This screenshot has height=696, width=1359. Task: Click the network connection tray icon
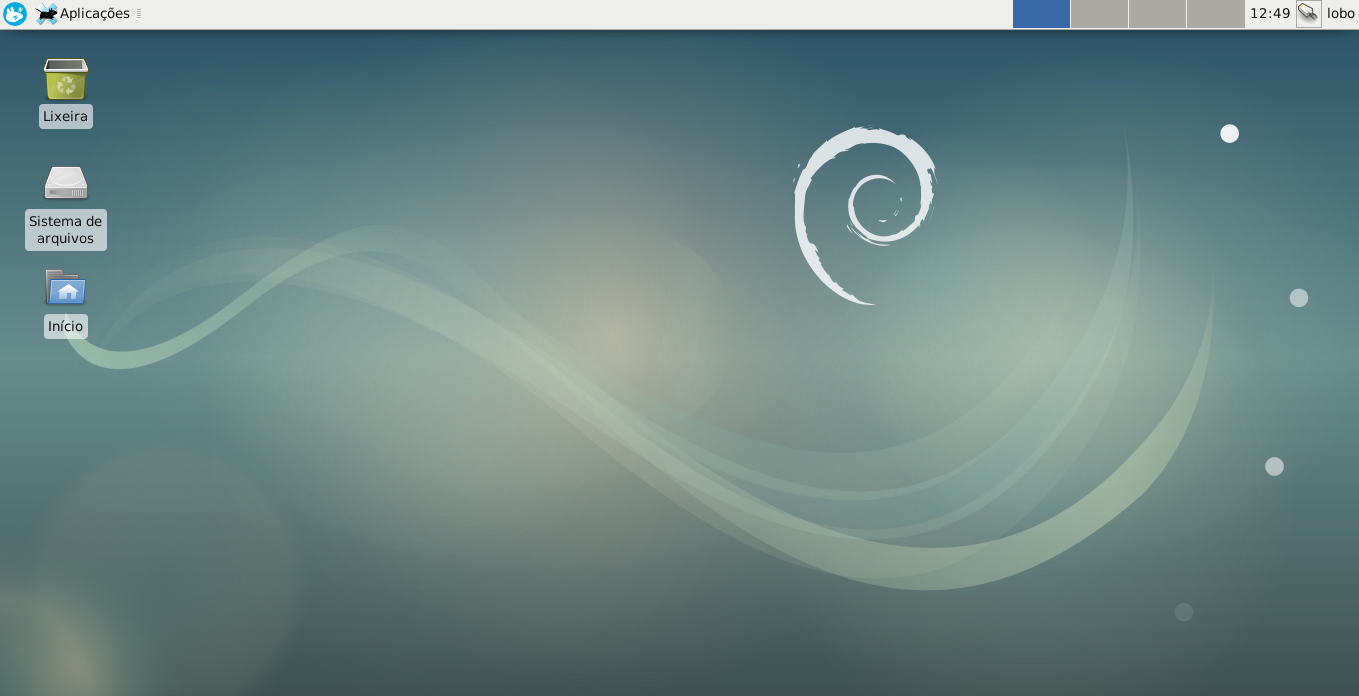pyautogui.click(x=1308, y=14)
